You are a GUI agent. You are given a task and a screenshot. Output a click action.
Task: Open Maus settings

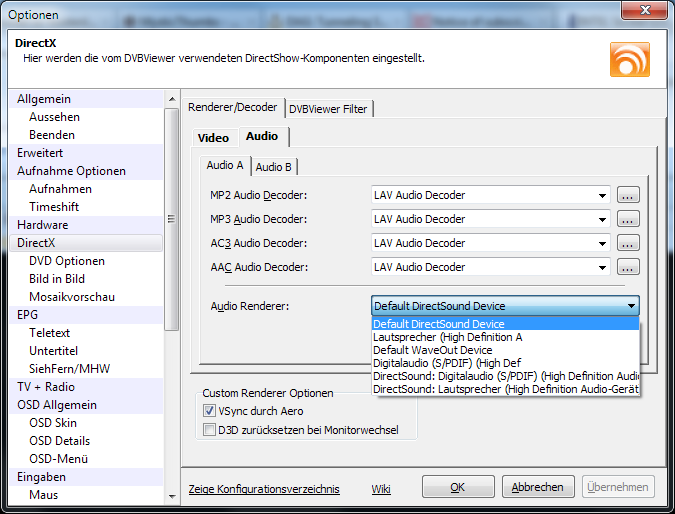click(86, 495)
